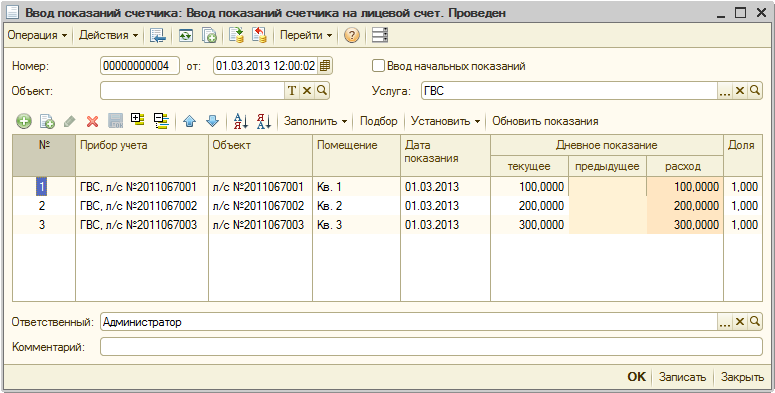Screen dimensions: 775x393
Task: Click the OK button
Action: pos(637,377)
